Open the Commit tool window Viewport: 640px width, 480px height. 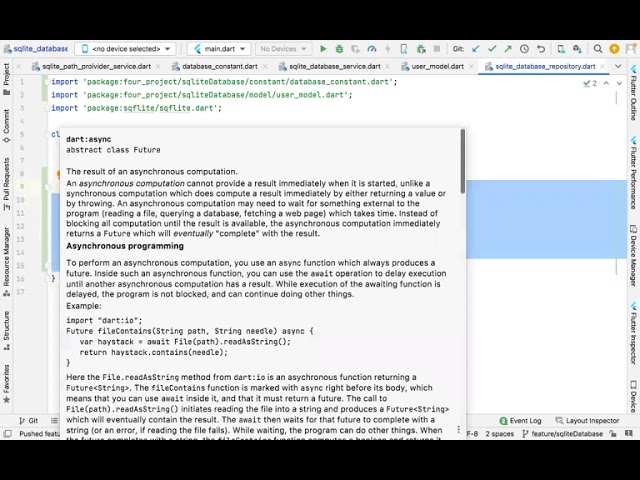coord(7,126)
